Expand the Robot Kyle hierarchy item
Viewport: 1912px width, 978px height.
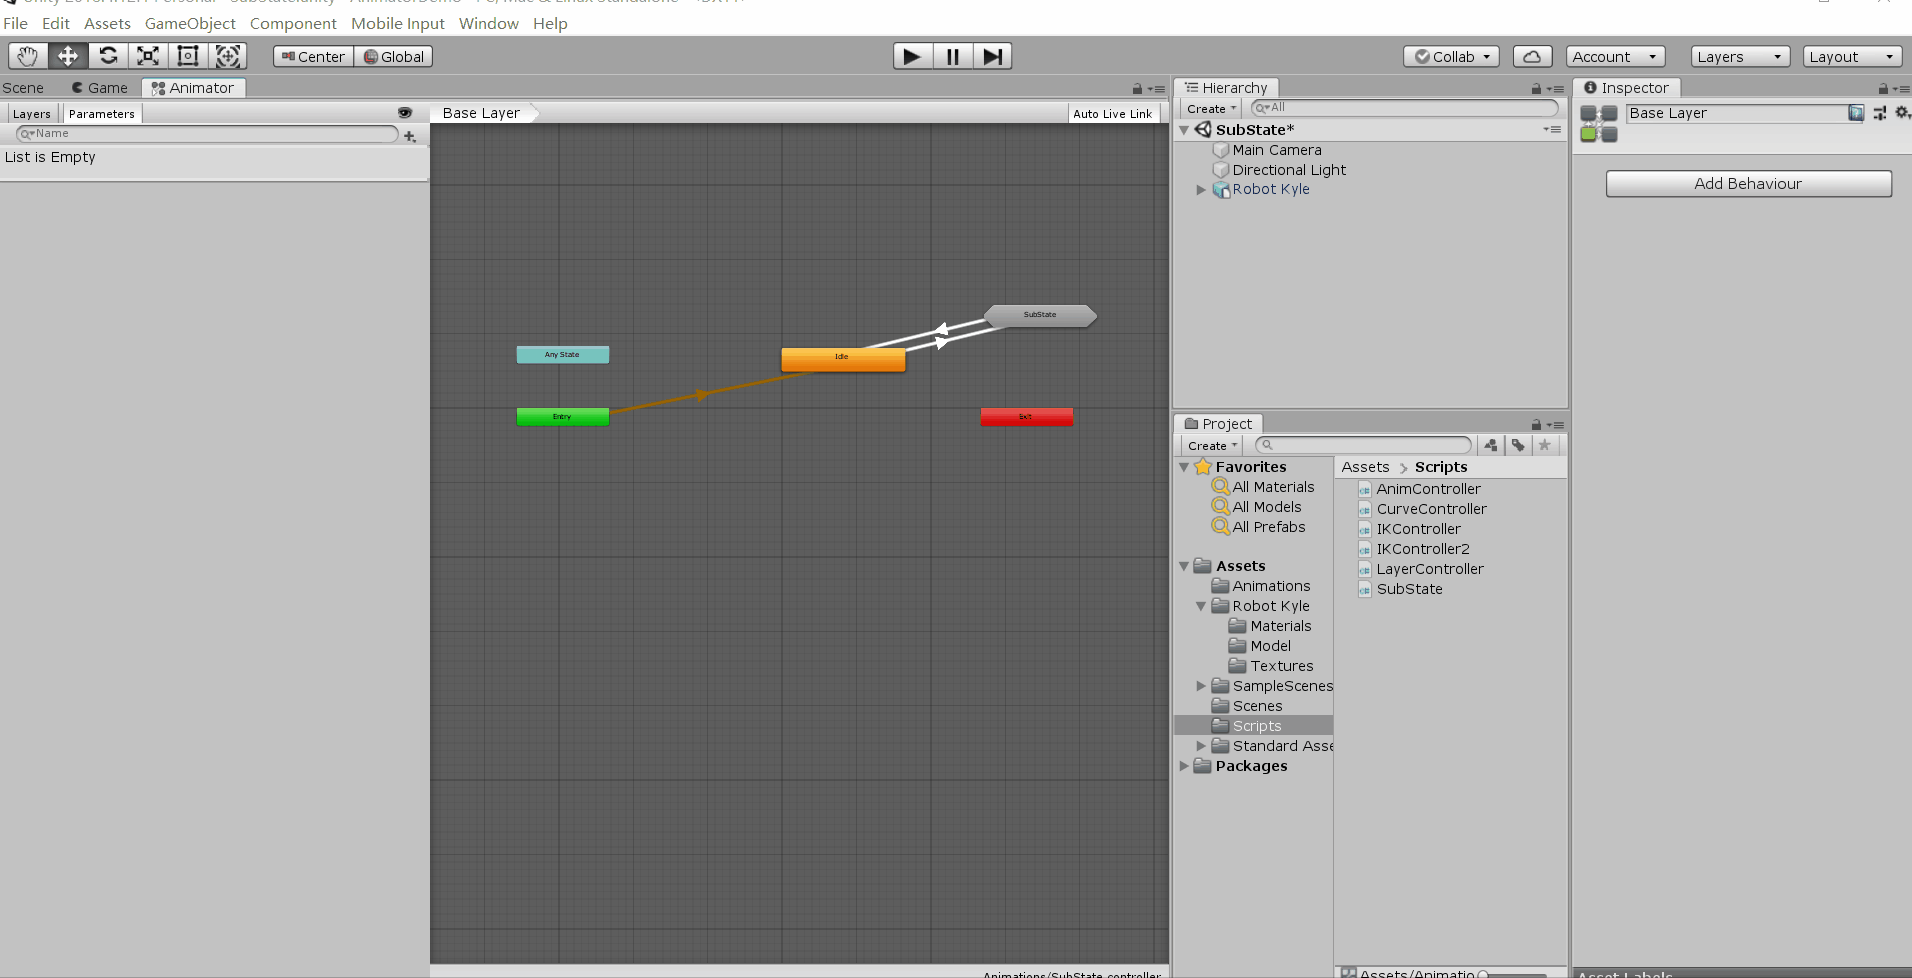[1201, 189]
